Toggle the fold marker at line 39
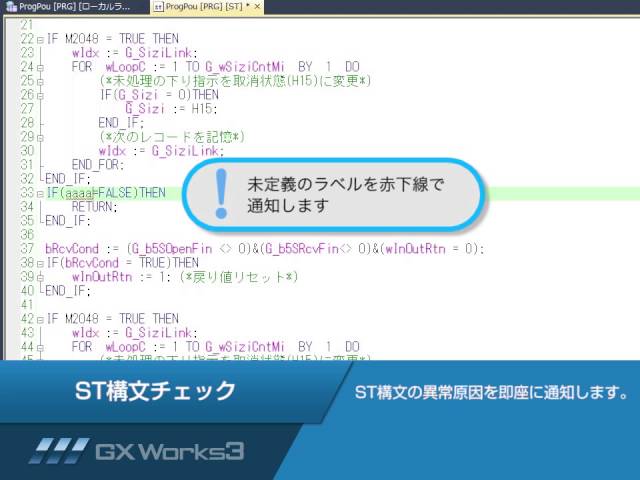Screen dimensions: 640x480 pos(40,278)
